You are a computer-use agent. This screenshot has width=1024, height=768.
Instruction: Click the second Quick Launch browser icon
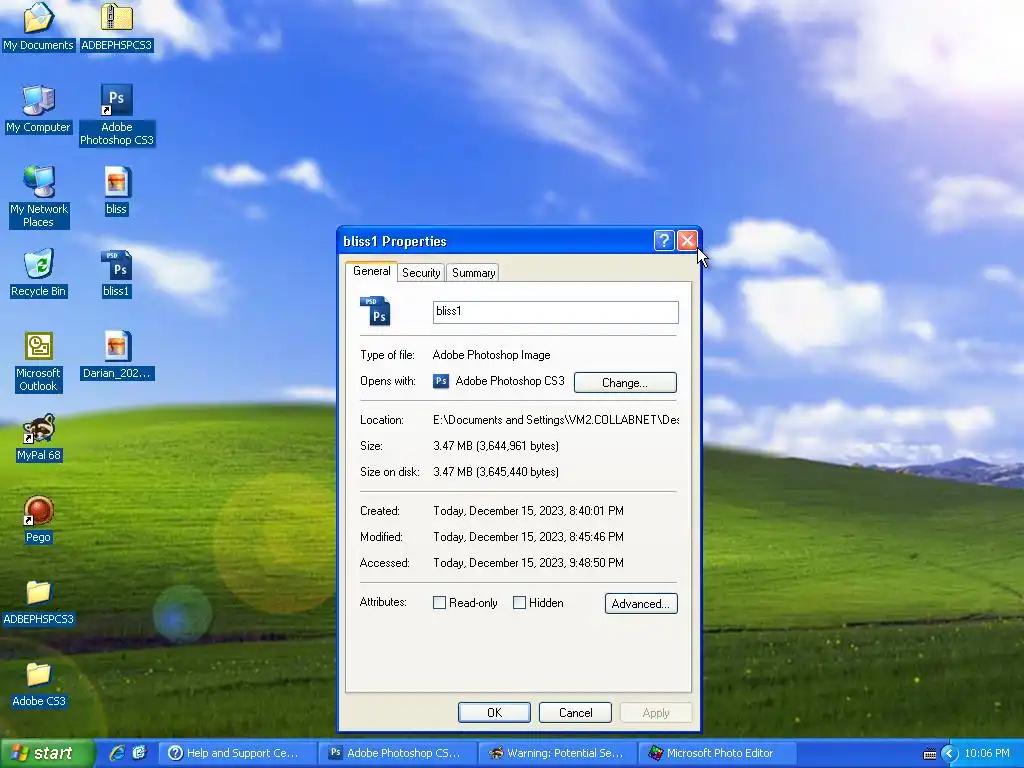click(x=140, y=753)
